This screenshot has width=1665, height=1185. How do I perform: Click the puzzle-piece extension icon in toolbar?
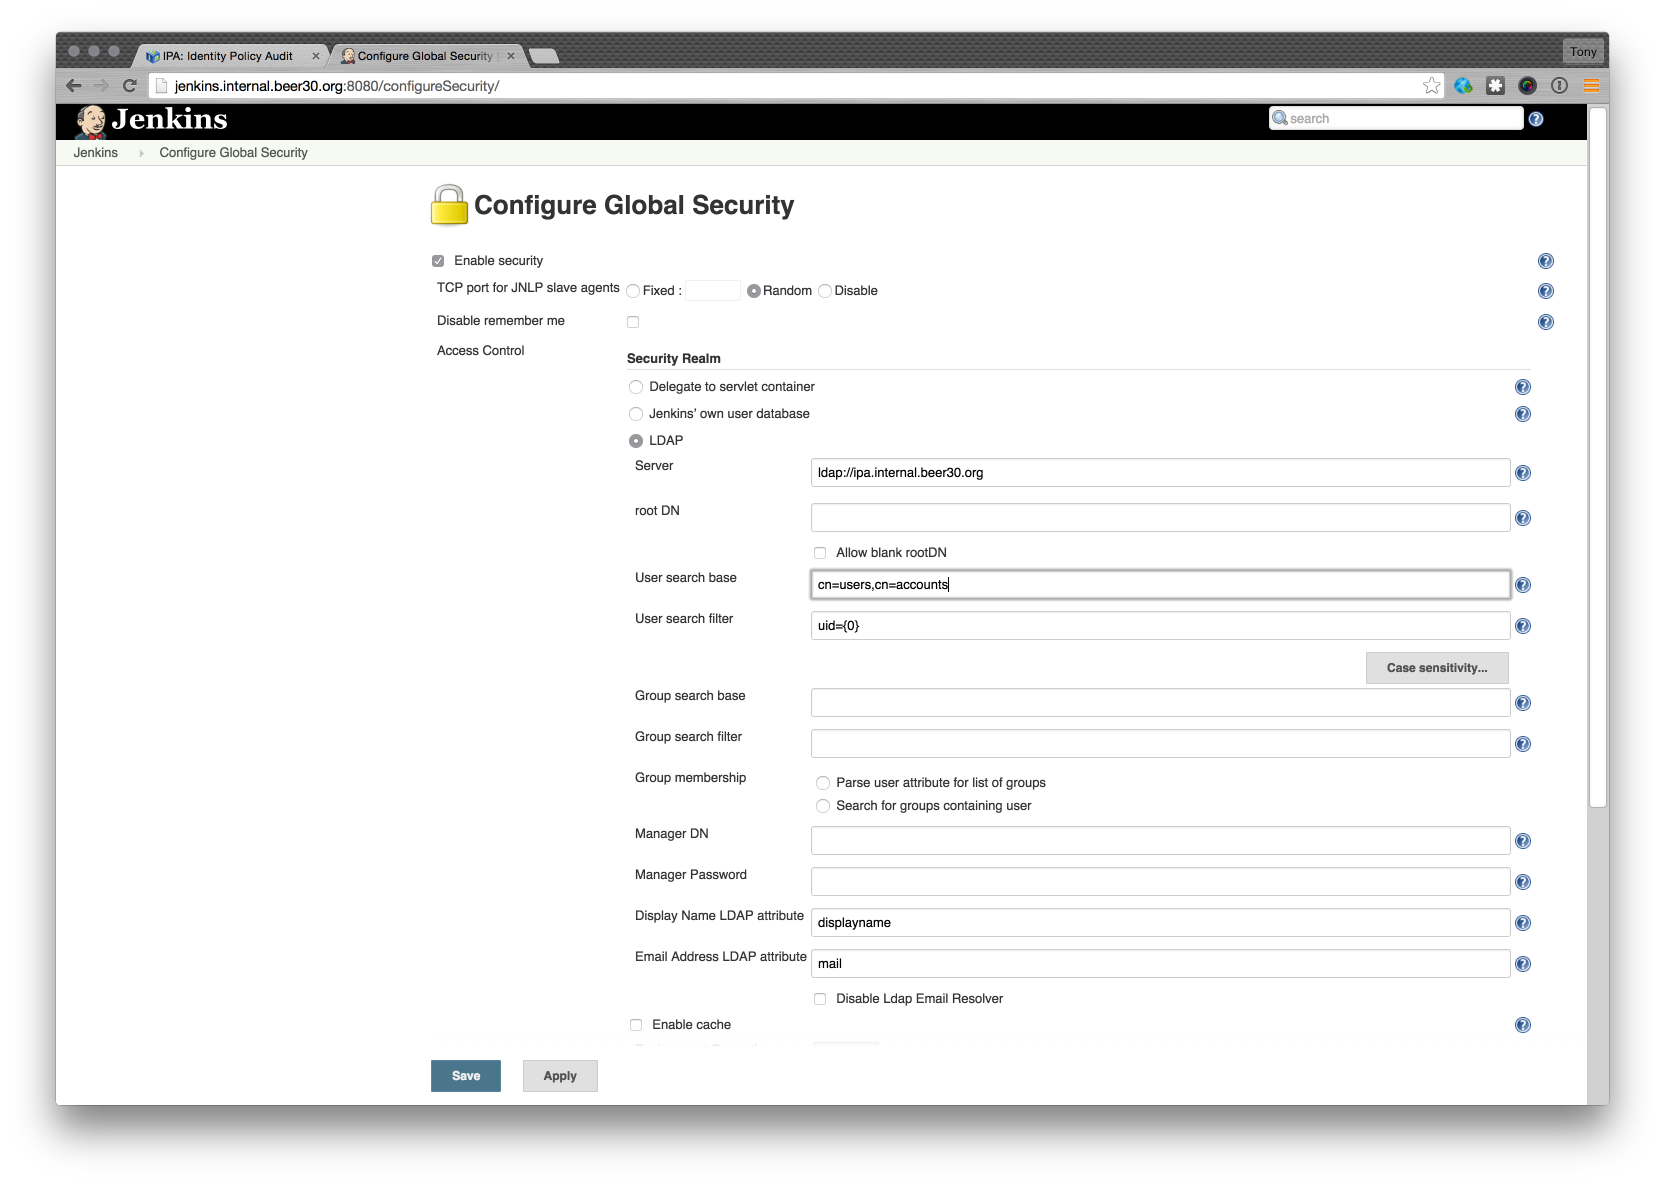[x=1495, y=86]
